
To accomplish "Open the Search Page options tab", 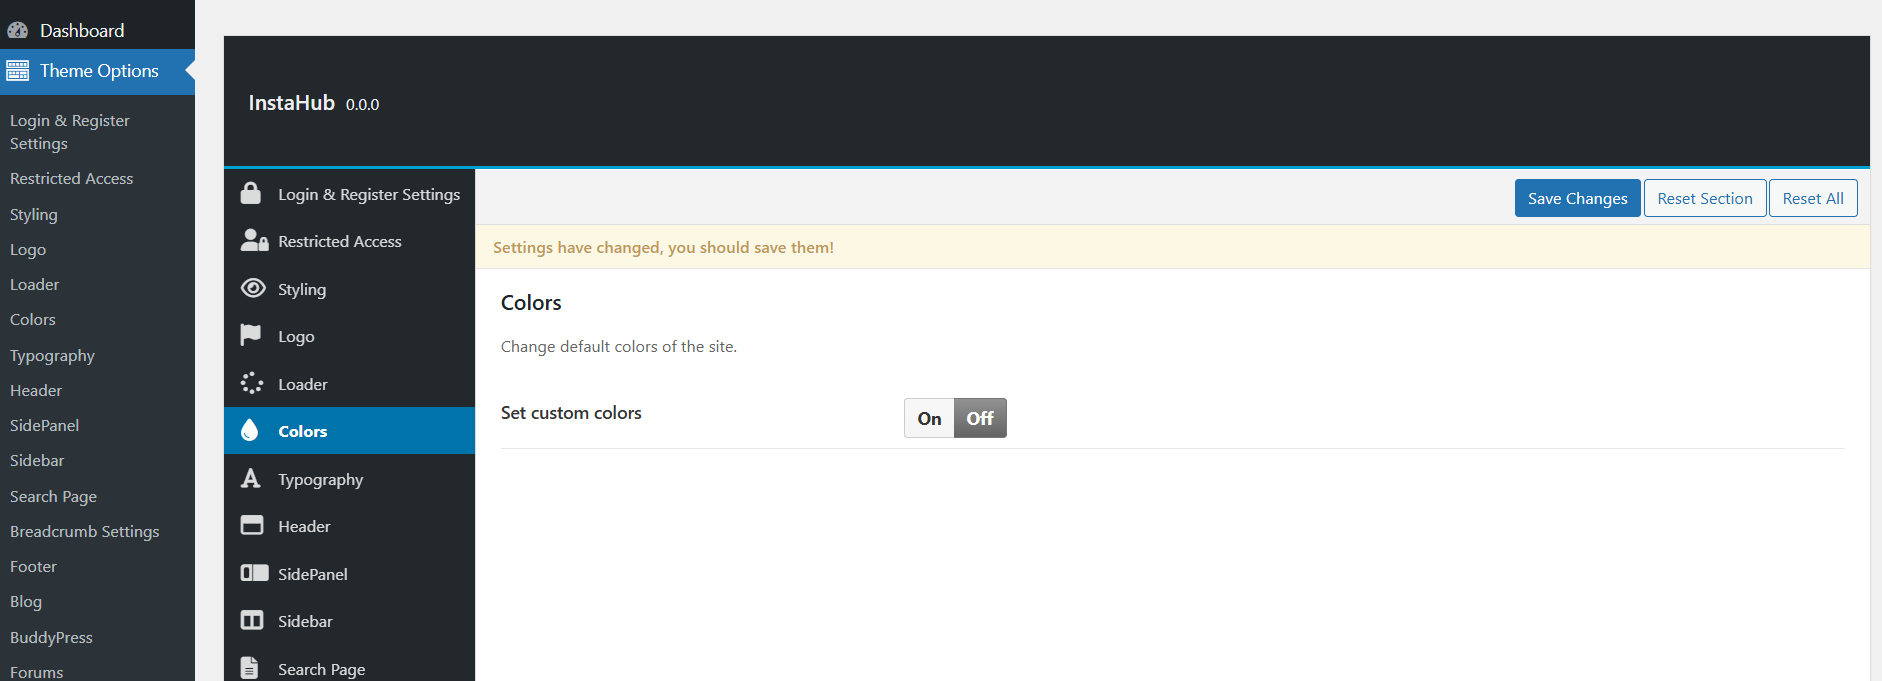I will (x=321, y=669).
